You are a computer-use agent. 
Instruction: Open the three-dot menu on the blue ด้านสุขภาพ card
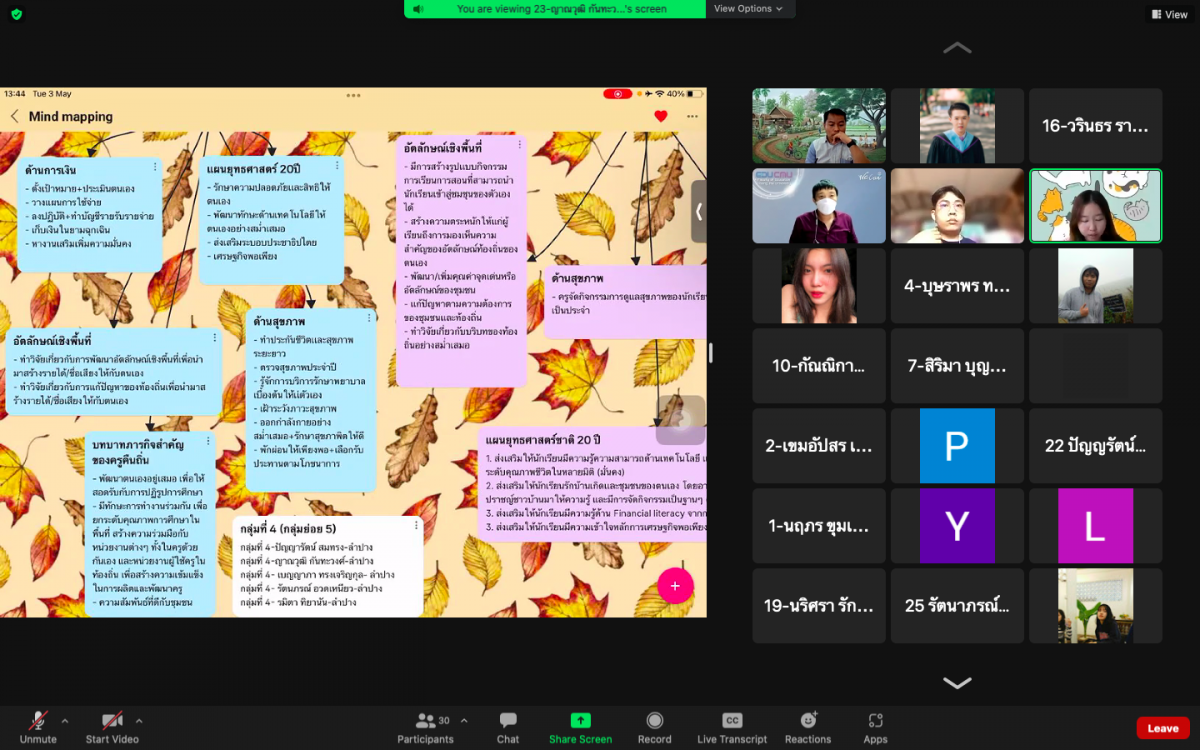368,320
